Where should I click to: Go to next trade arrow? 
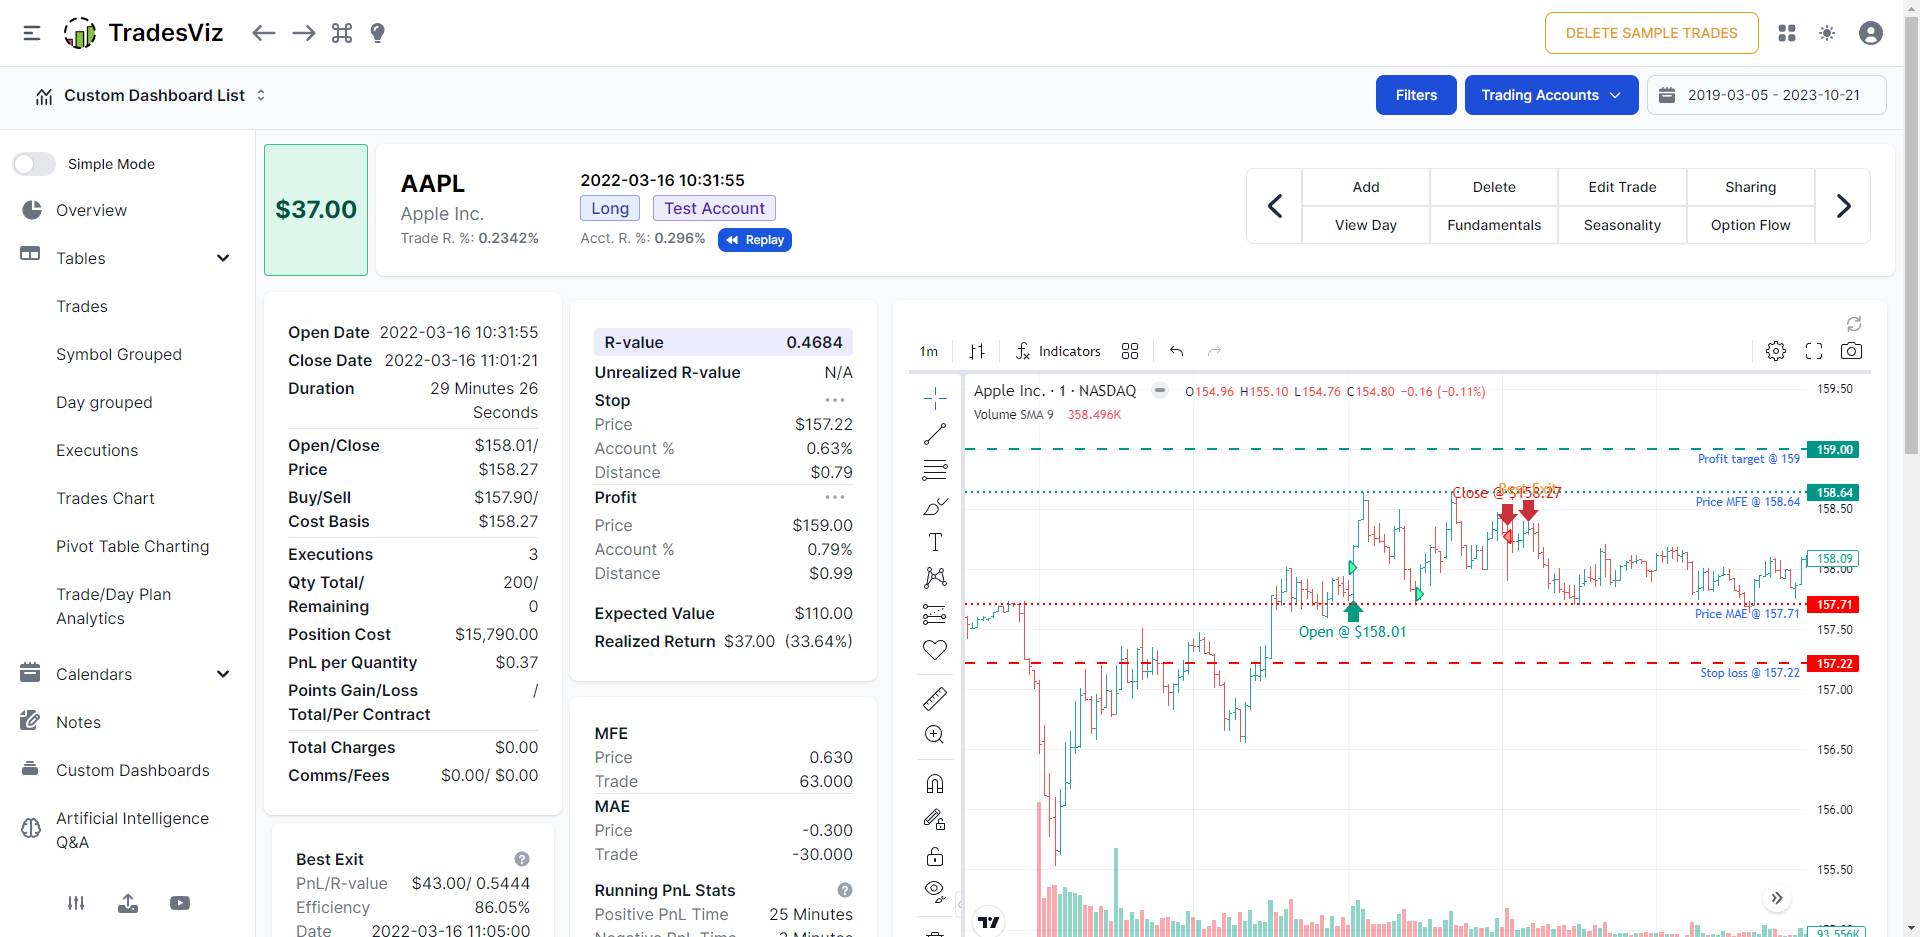tap(1843, 206)
